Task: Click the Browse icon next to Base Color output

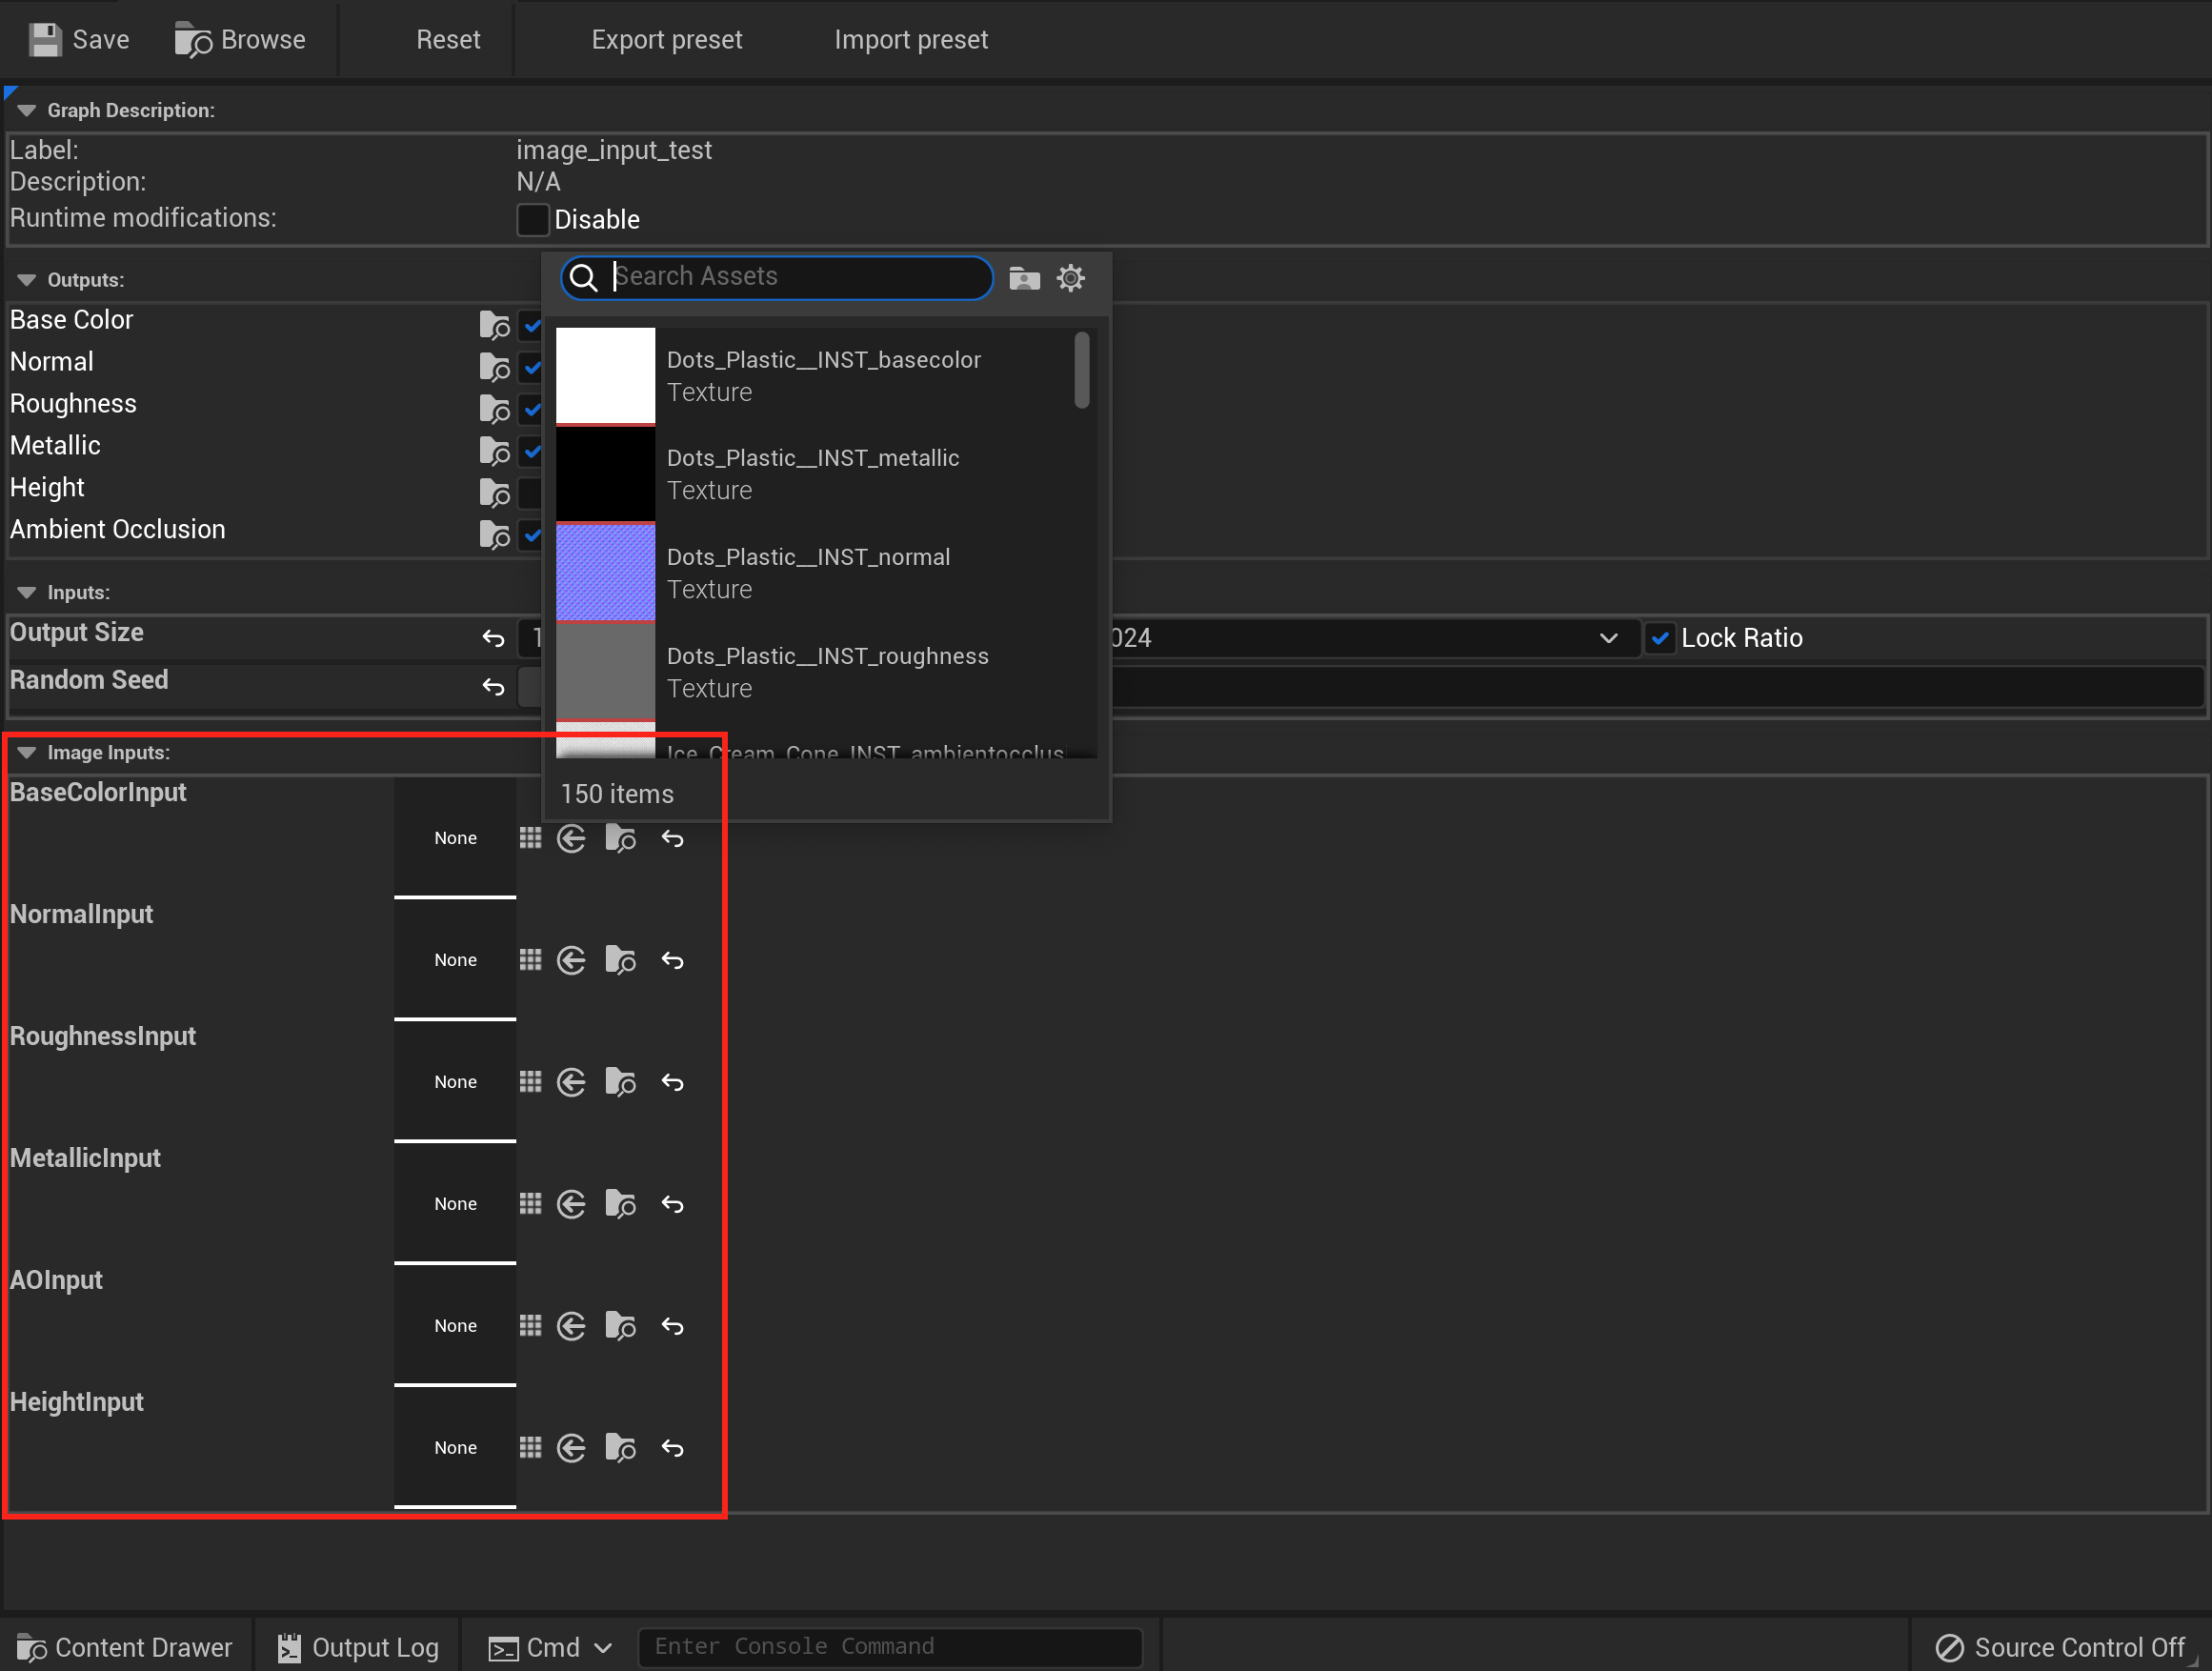Action: click(495, 324)
